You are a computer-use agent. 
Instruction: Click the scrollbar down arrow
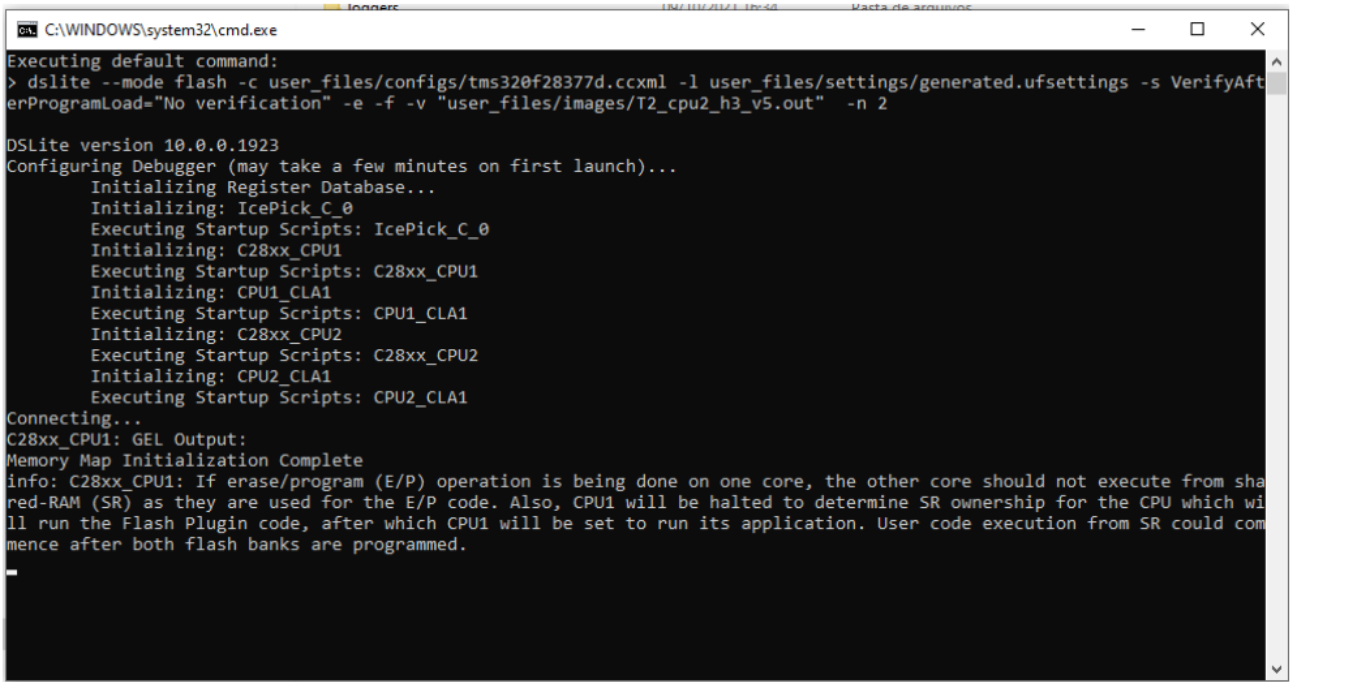click(1277, 670)
